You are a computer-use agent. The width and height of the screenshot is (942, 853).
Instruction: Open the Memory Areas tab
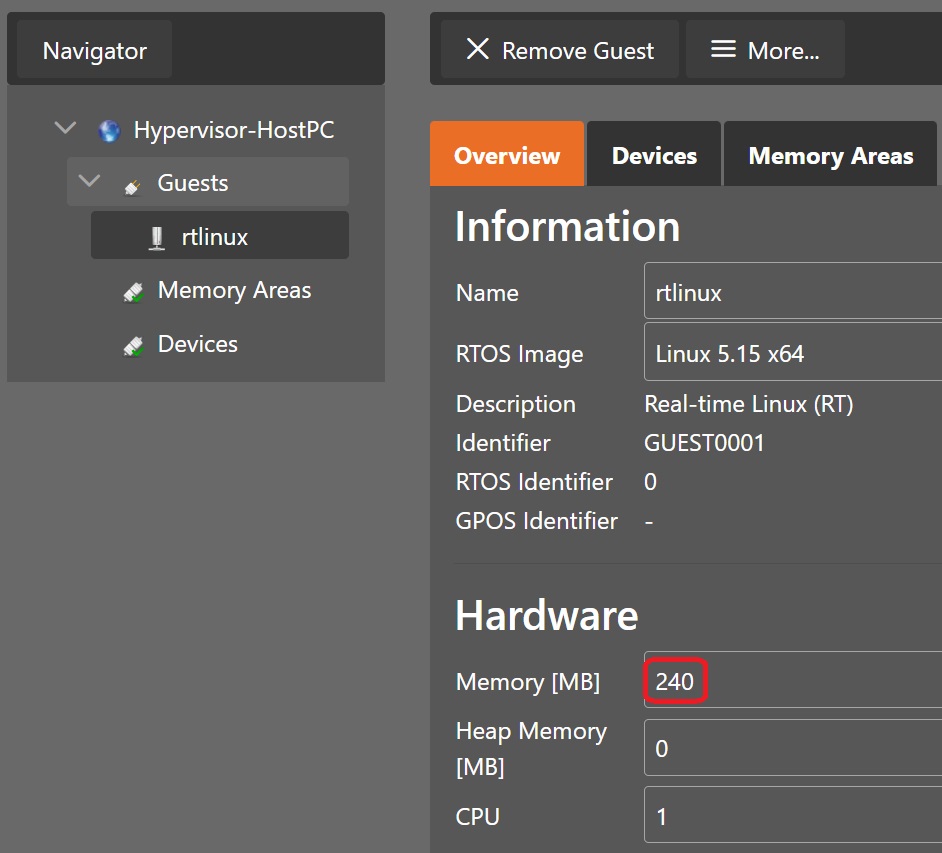click(830, 154)
